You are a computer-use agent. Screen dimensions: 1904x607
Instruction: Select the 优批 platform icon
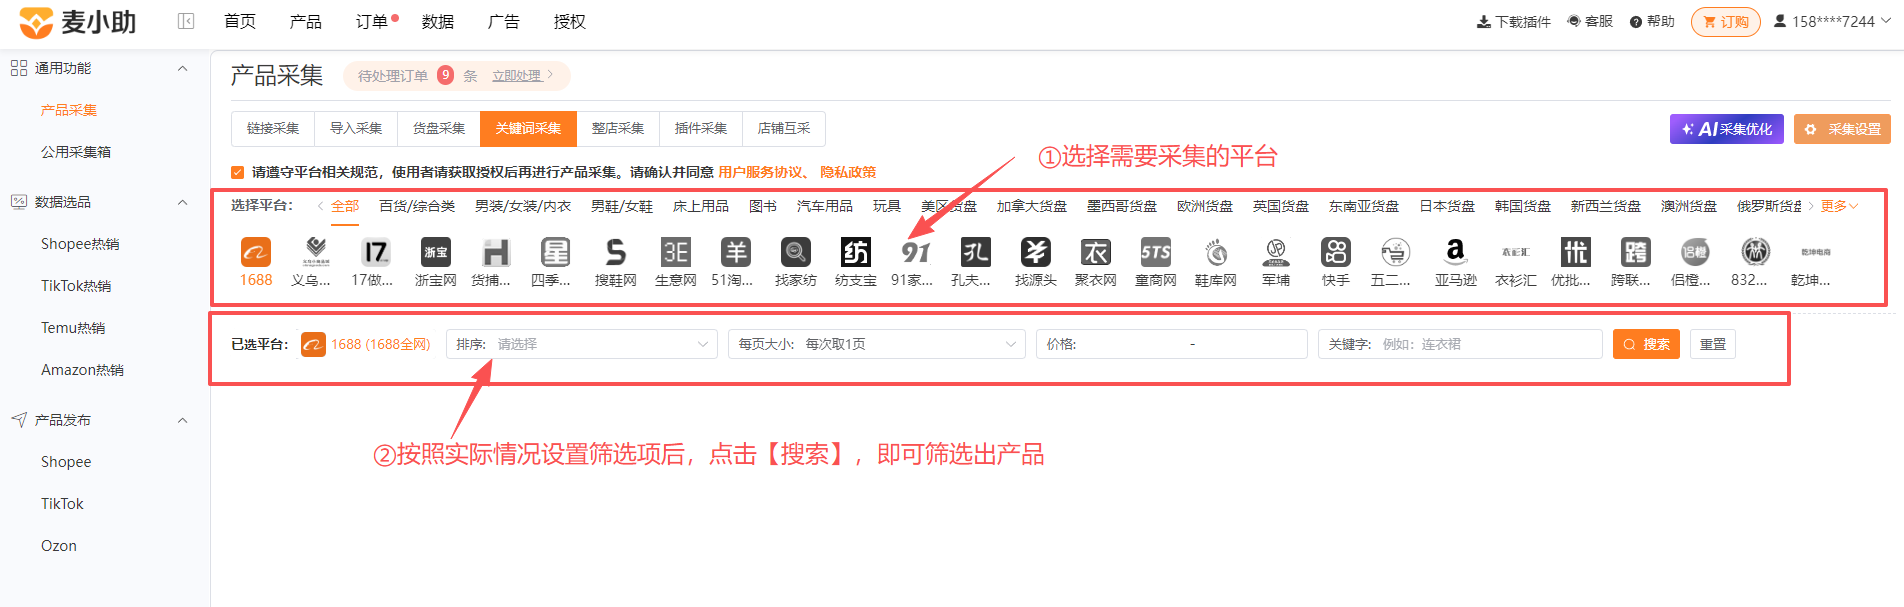click(x=1576, y=252)
